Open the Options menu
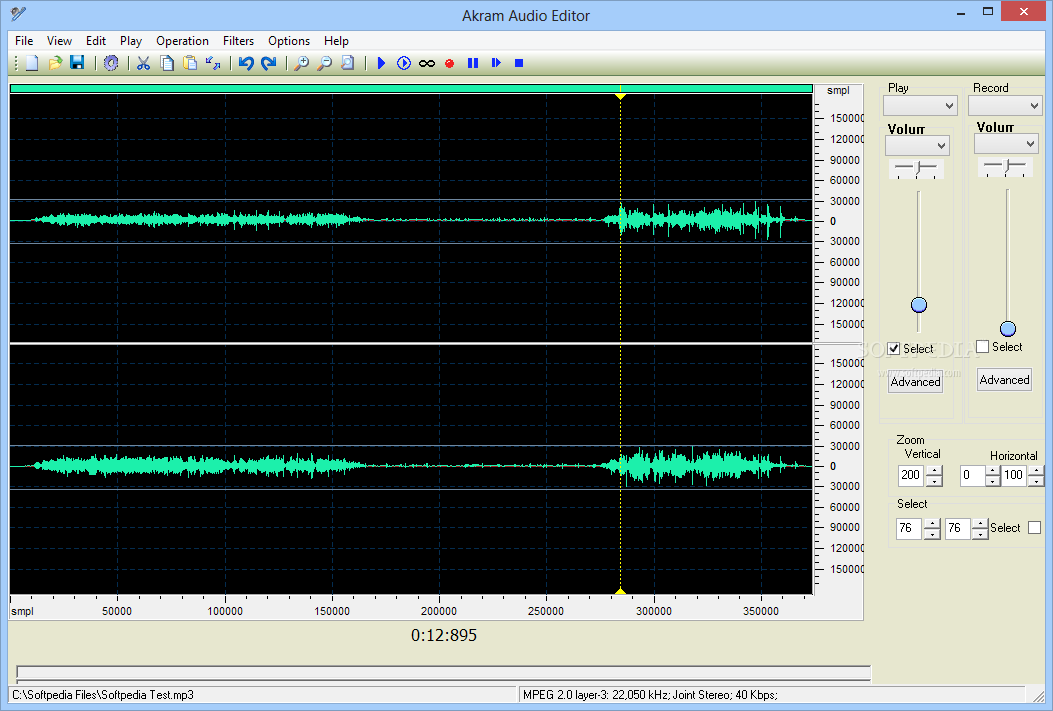 click(289, 41)
